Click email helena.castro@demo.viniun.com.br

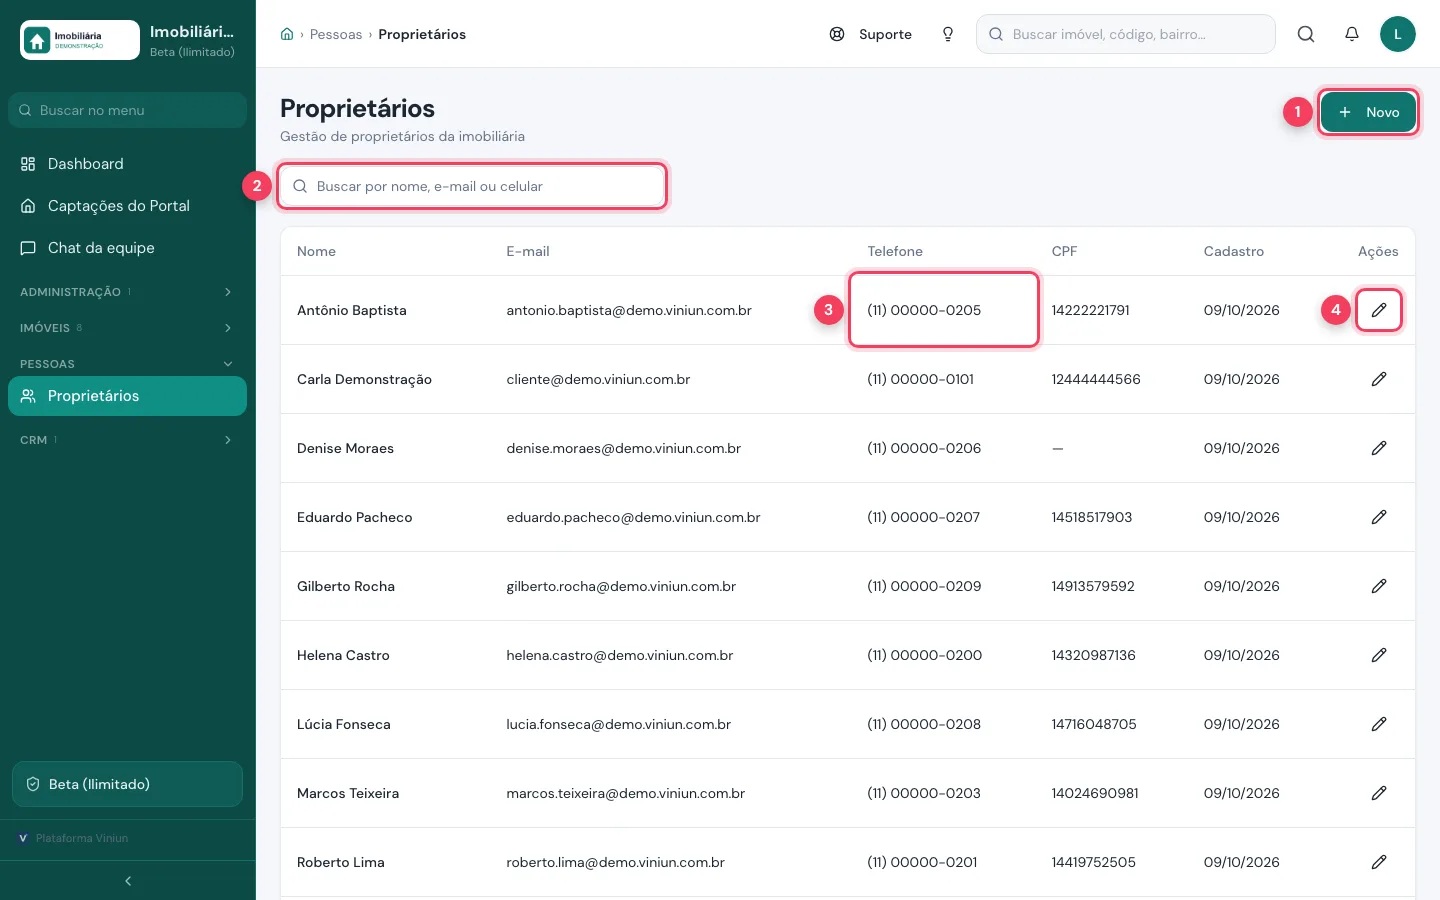pyautogui.click(x=620, y=655)
